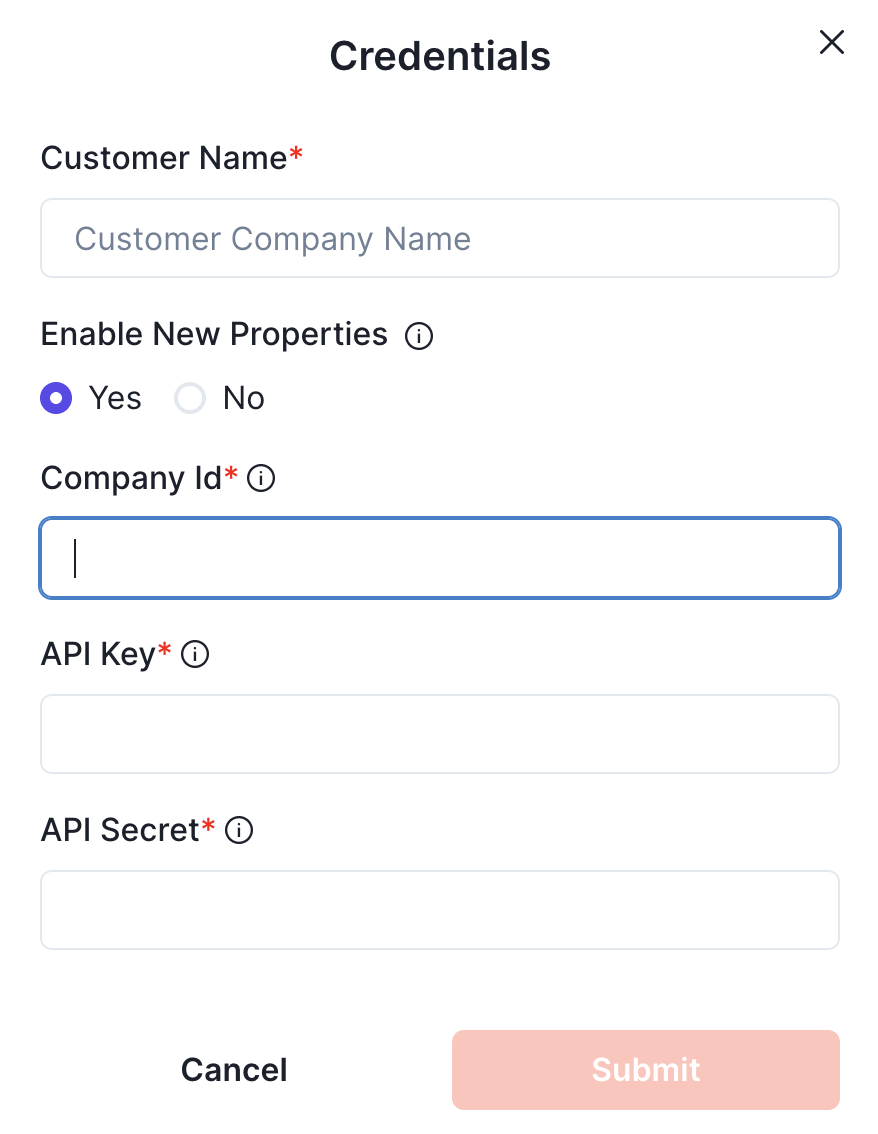Select the API Key input field
The height and width of the screenshot is (1134, 878).
pos(440,734)
